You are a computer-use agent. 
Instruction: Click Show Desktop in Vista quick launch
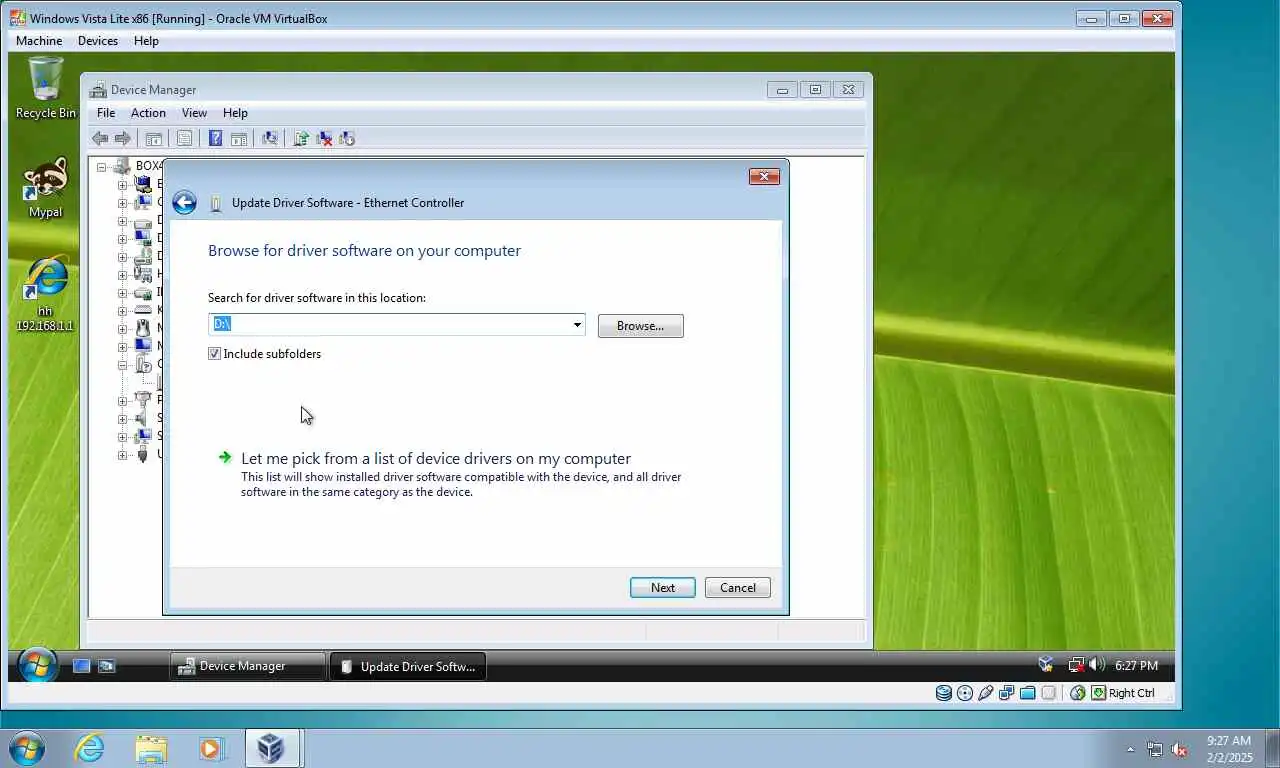(x=82, y=666)
